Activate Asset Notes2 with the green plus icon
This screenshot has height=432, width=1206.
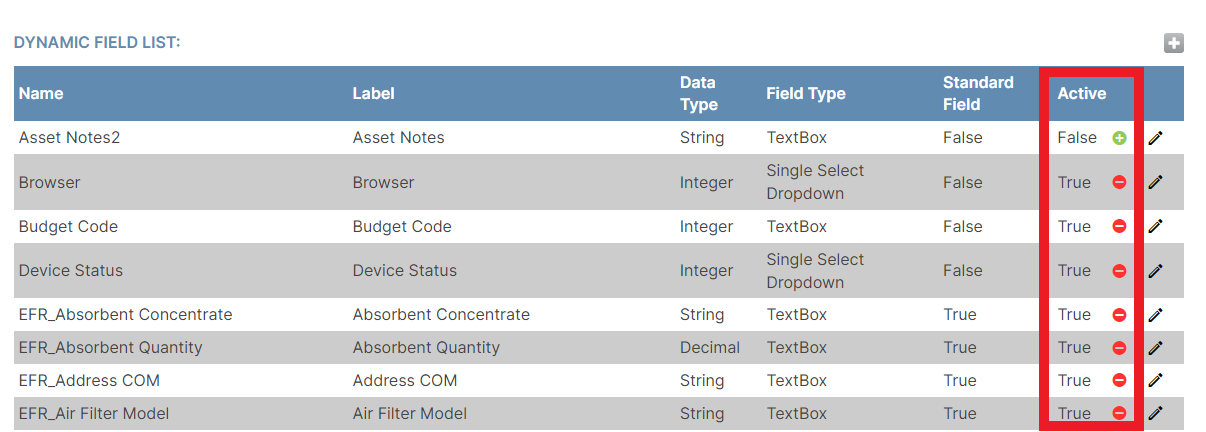point(1119,138)
